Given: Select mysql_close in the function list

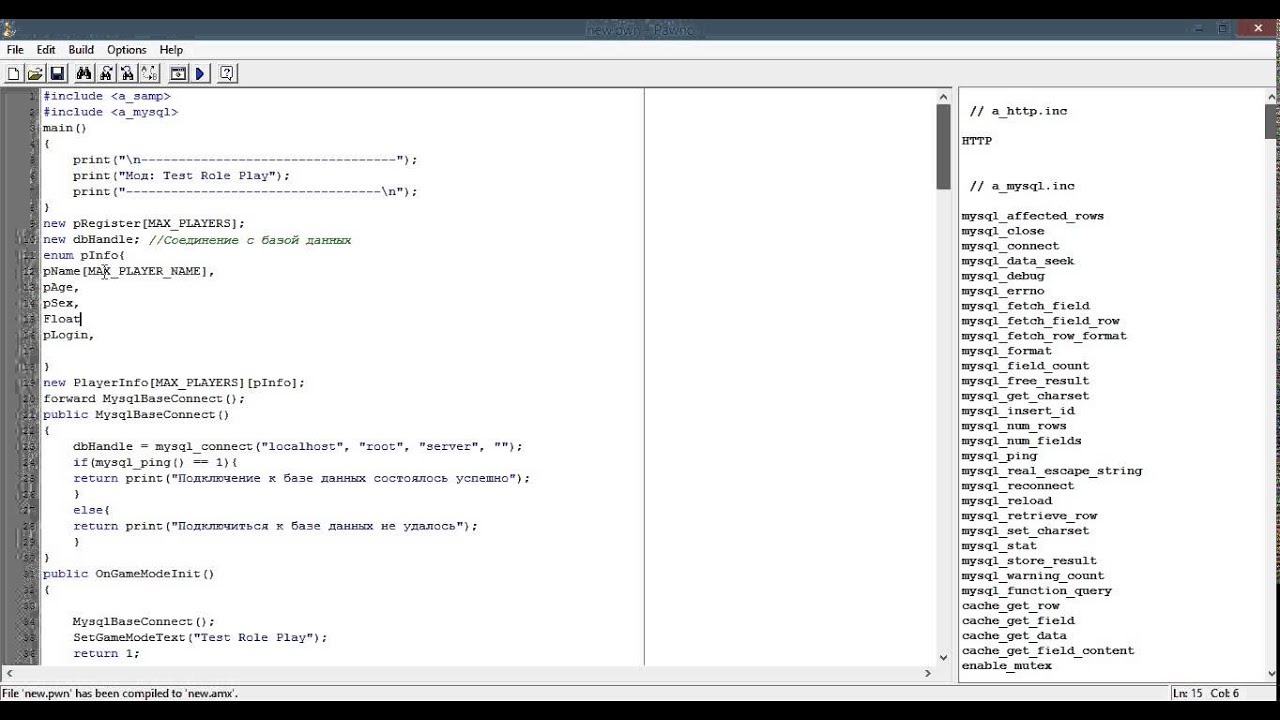Looking at the screenshot, I should pyautogui.click(x=1003, y=231).
